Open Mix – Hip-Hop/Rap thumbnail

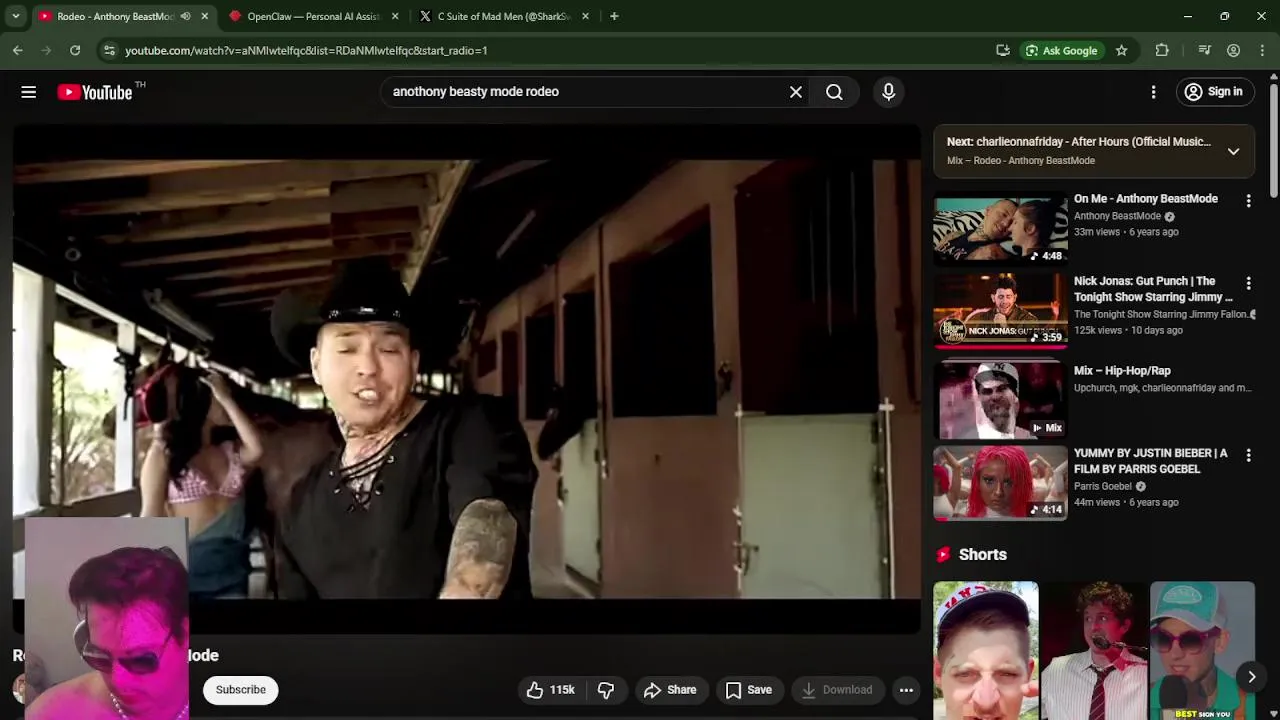point(1000,401)
